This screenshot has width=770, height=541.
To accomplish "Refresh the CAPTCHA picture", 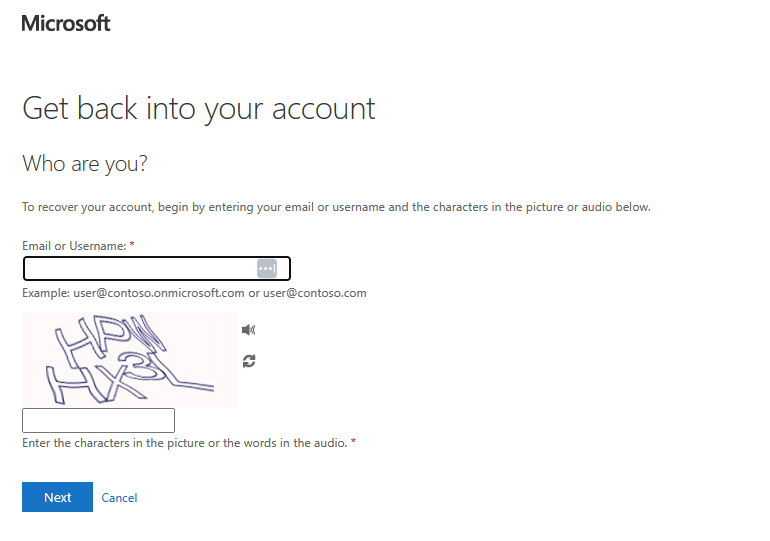I will coord(249,361).
